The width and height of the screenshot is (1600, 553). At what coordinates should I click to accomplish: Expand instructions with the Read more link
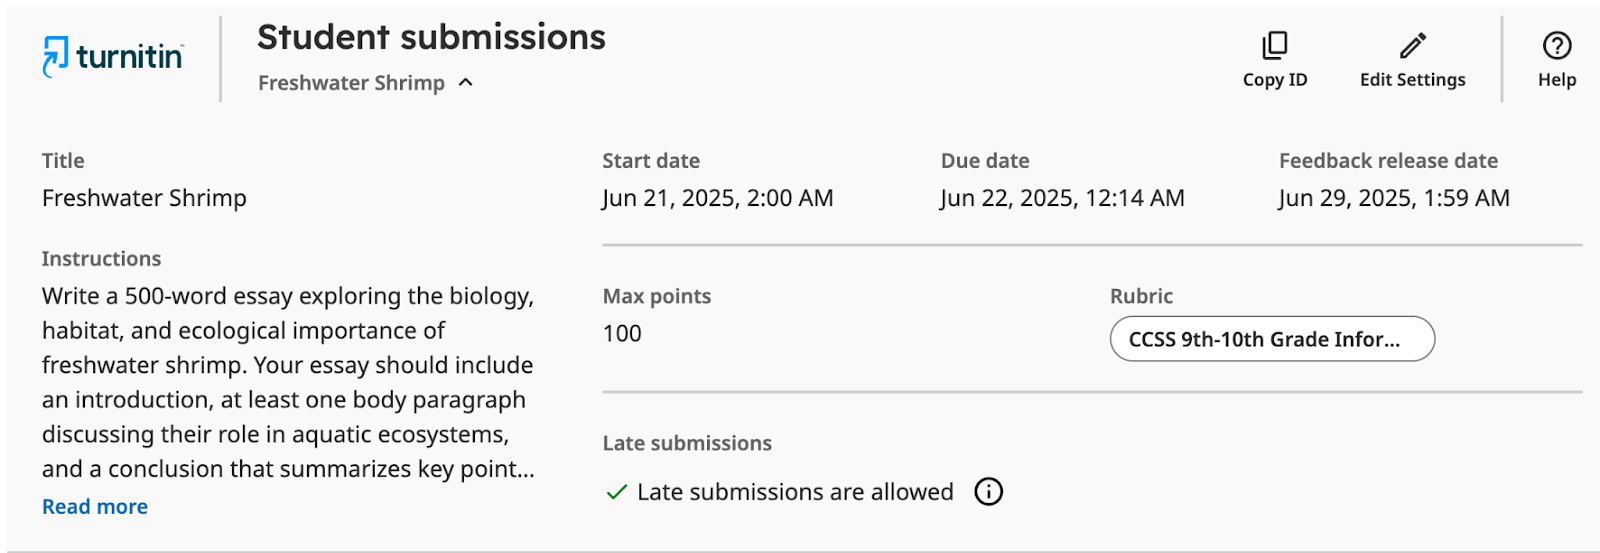(x=95, y=507)
